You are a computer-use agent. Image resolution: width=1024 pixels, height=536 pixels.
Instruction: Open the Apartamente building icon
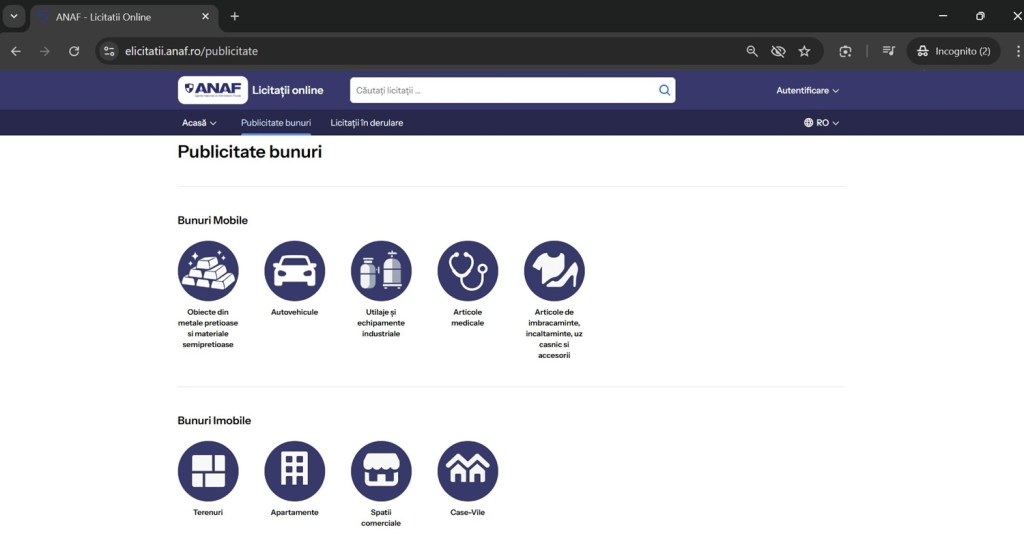pyautogui.click(x=294, y=471)
